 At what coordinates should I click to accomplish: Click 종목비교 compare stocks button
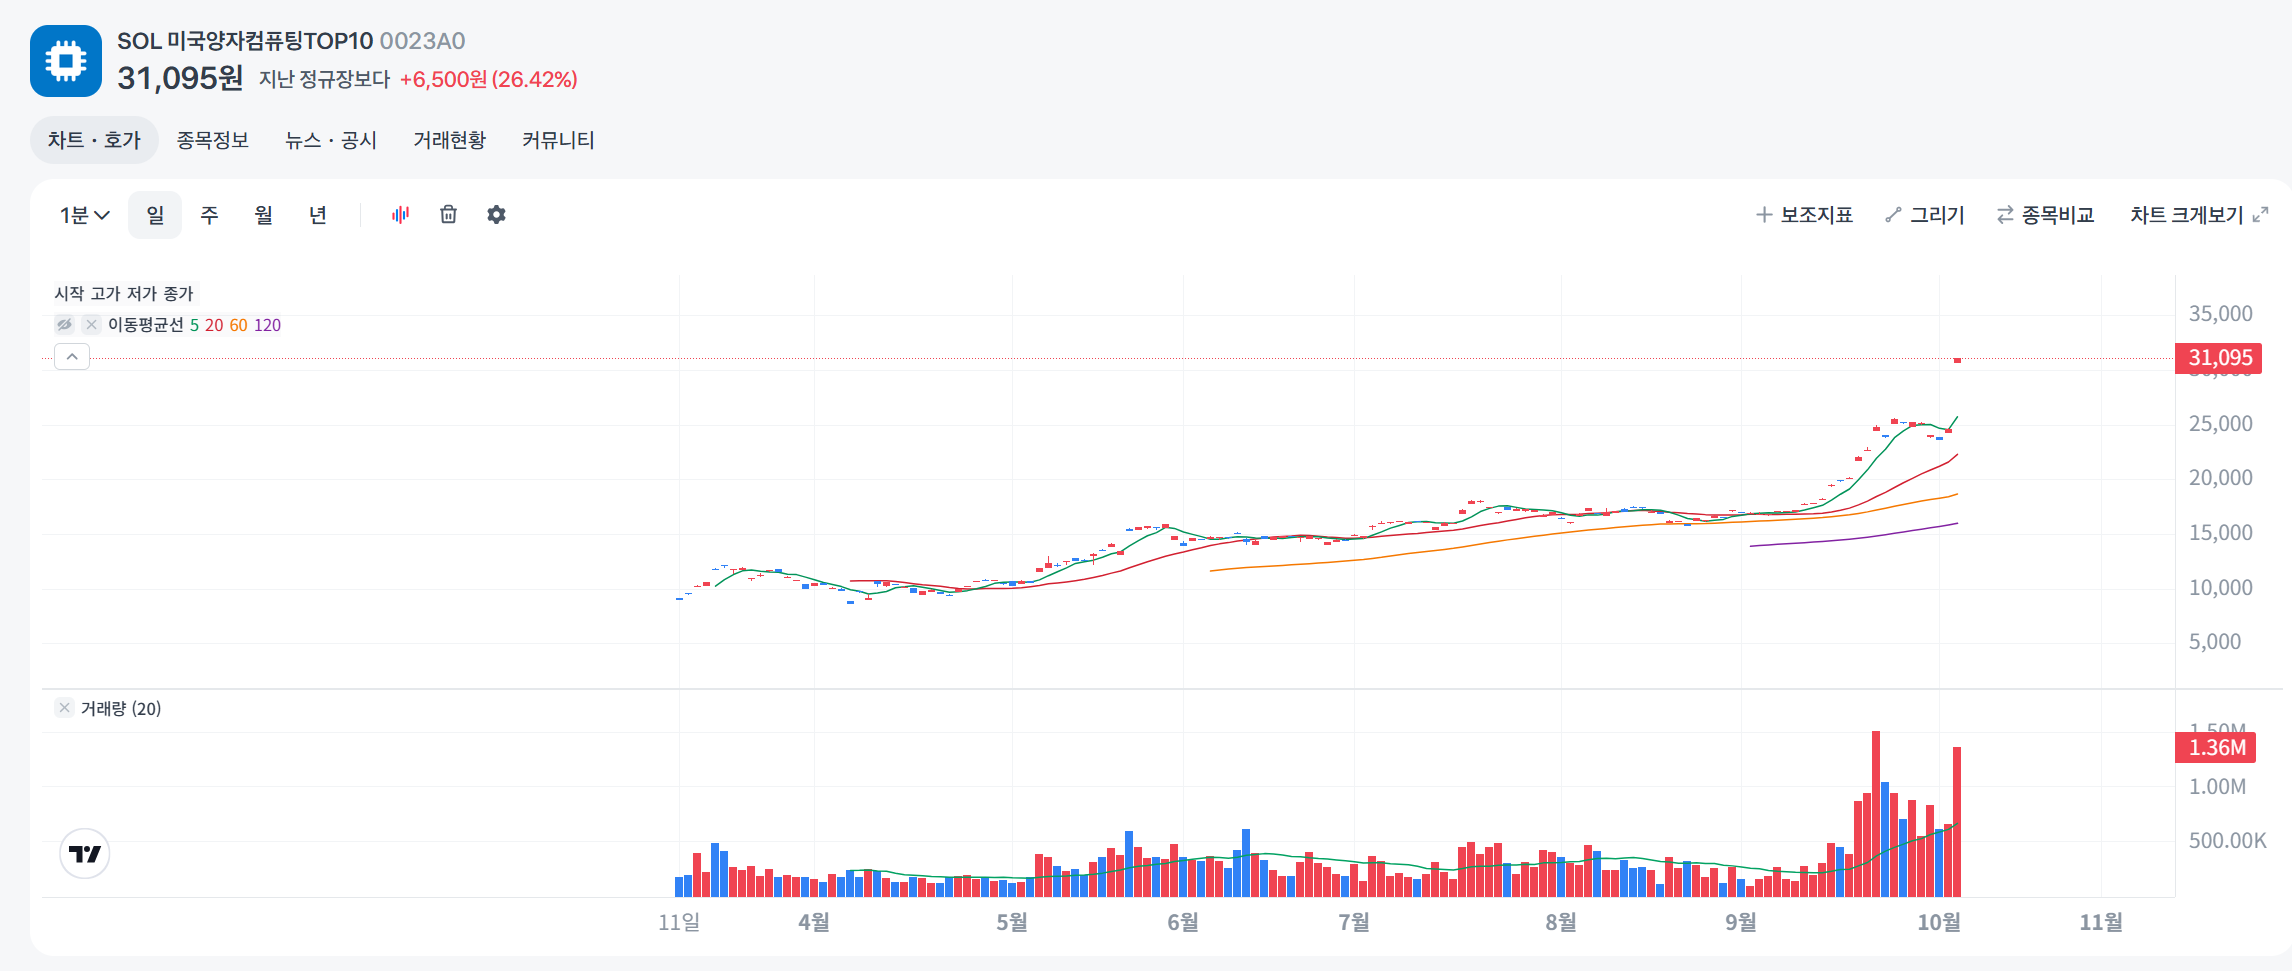(2045, 215)
